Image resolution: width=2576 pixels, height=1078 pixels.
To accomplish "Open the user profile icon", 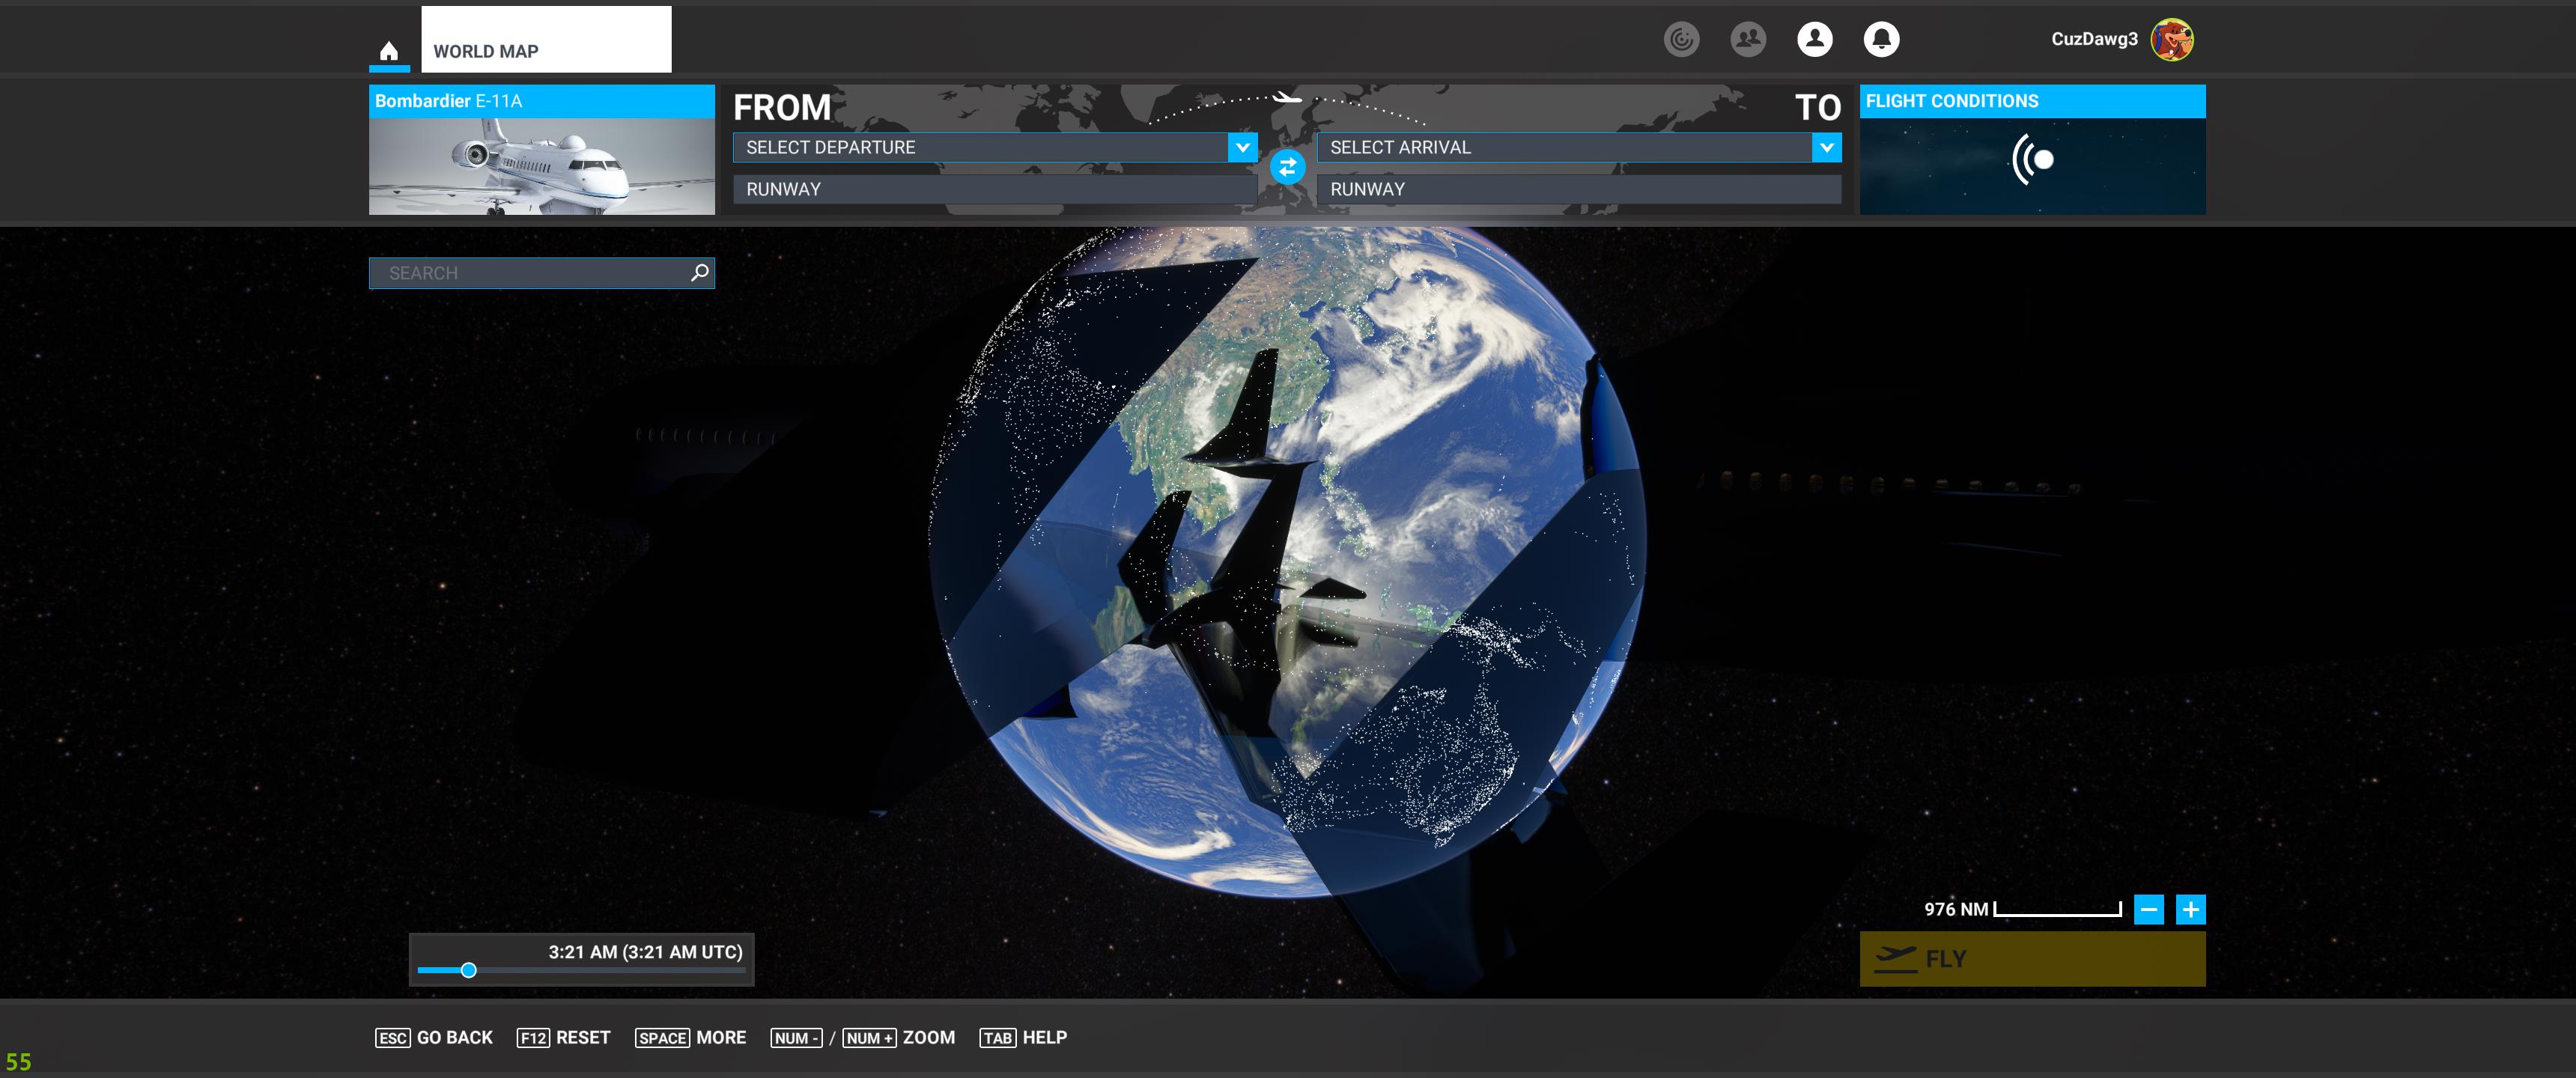I will [x=1814, y=39].
